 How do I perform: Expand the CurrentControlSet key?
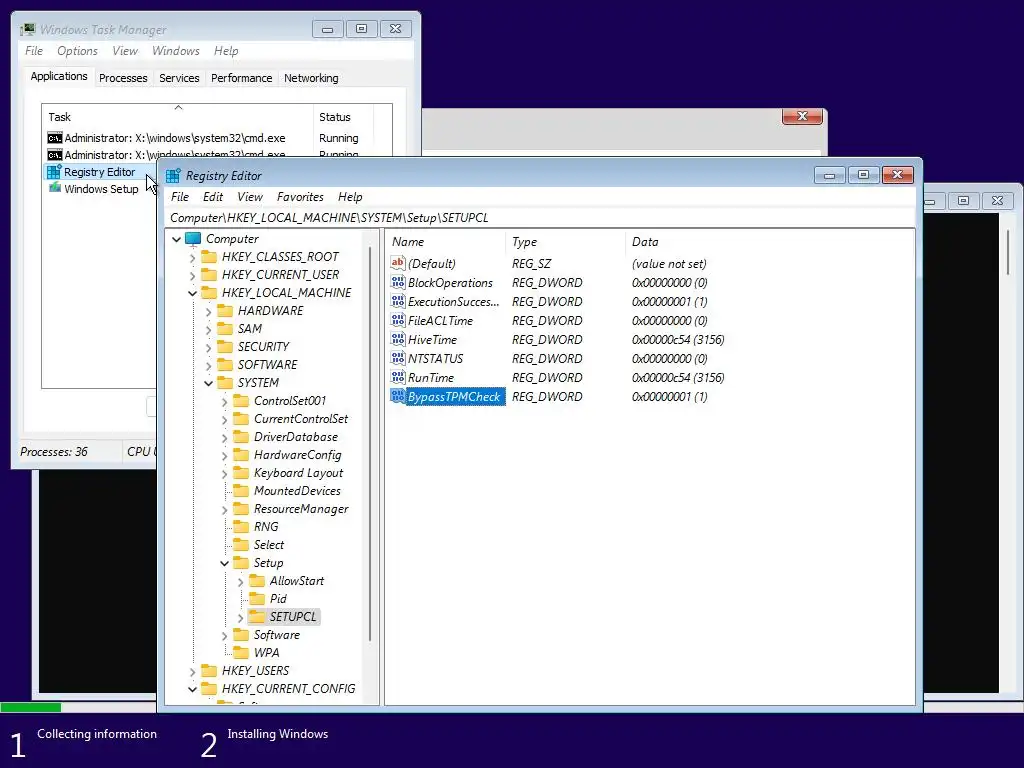(x=225, y=419)
